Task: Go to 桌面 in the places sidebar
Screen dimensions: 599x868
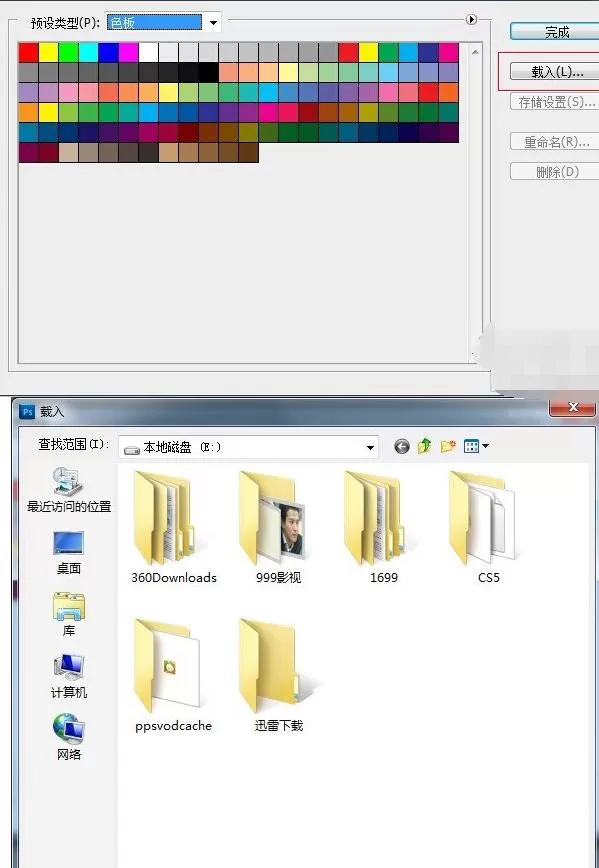Action: (x=69, y=552)
